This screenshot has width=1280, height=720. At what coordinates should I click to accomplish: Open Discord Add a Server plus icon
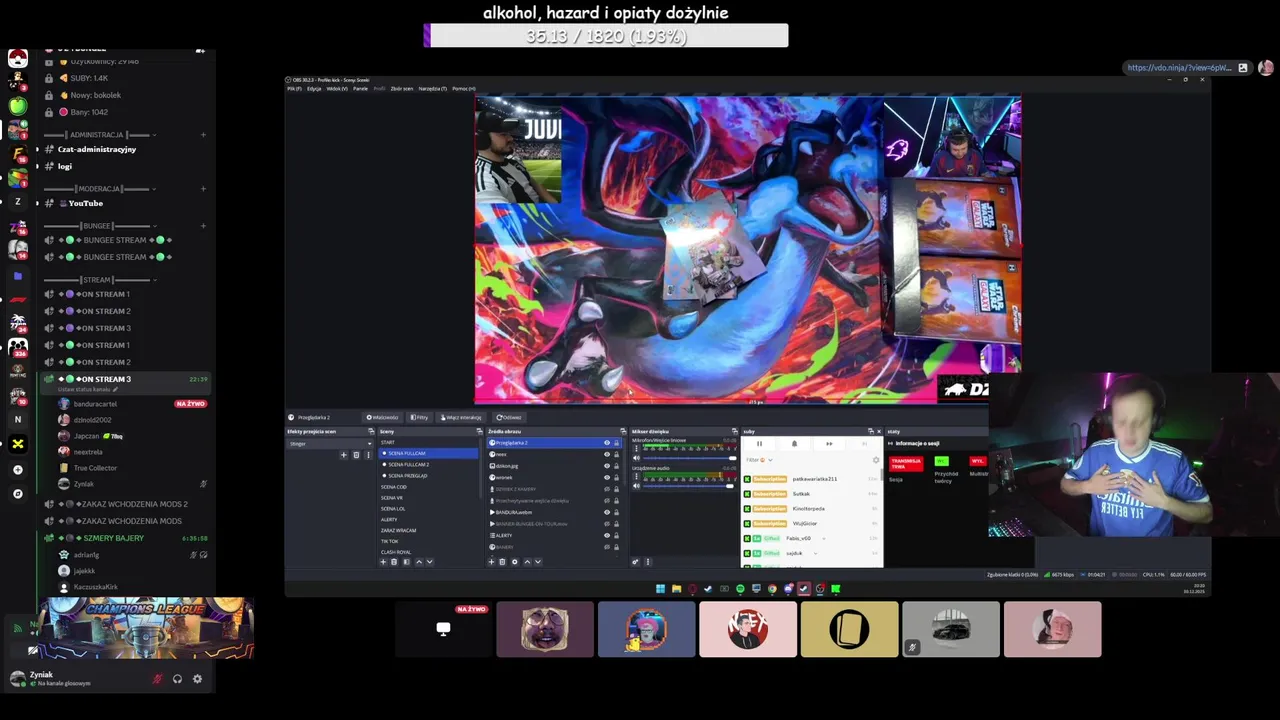pyautogui.click(x=17, y=470)
